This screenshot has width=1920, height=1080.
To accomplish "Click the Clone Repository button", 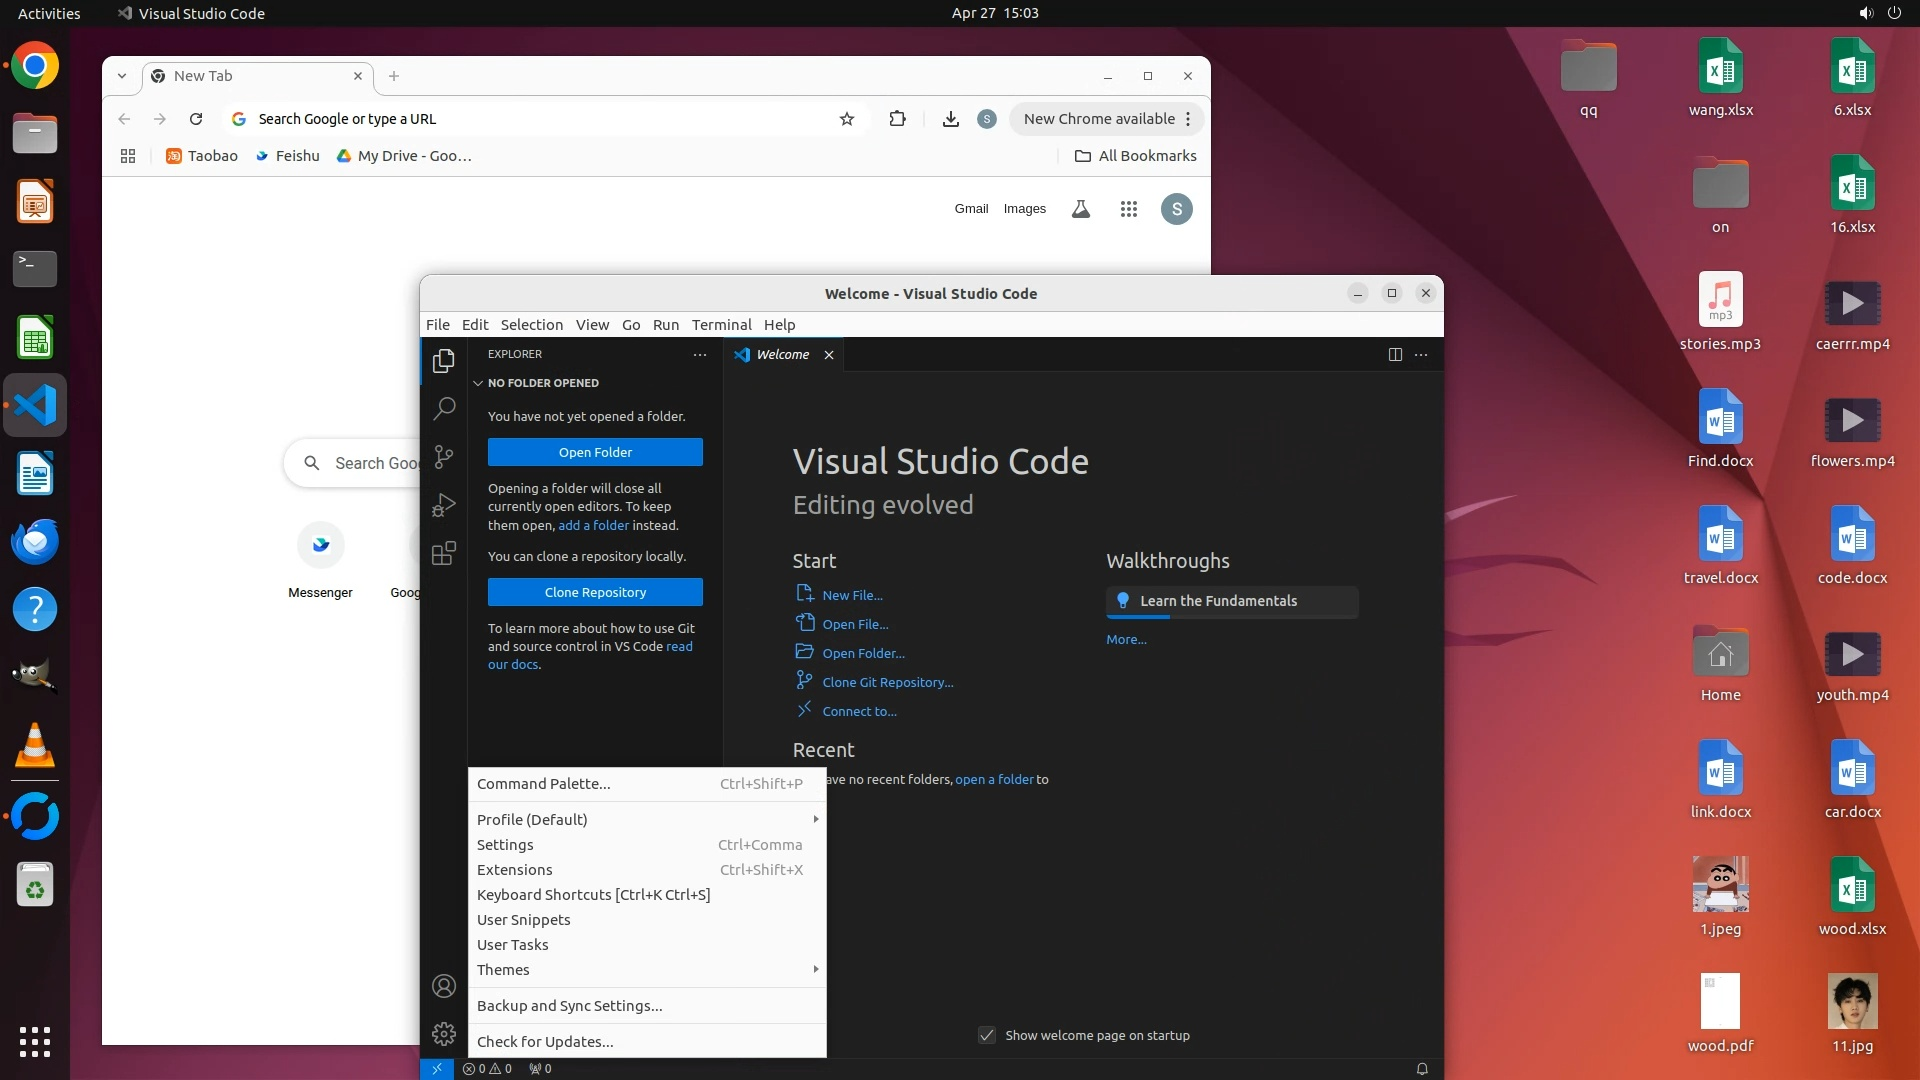I will (595, 592).
